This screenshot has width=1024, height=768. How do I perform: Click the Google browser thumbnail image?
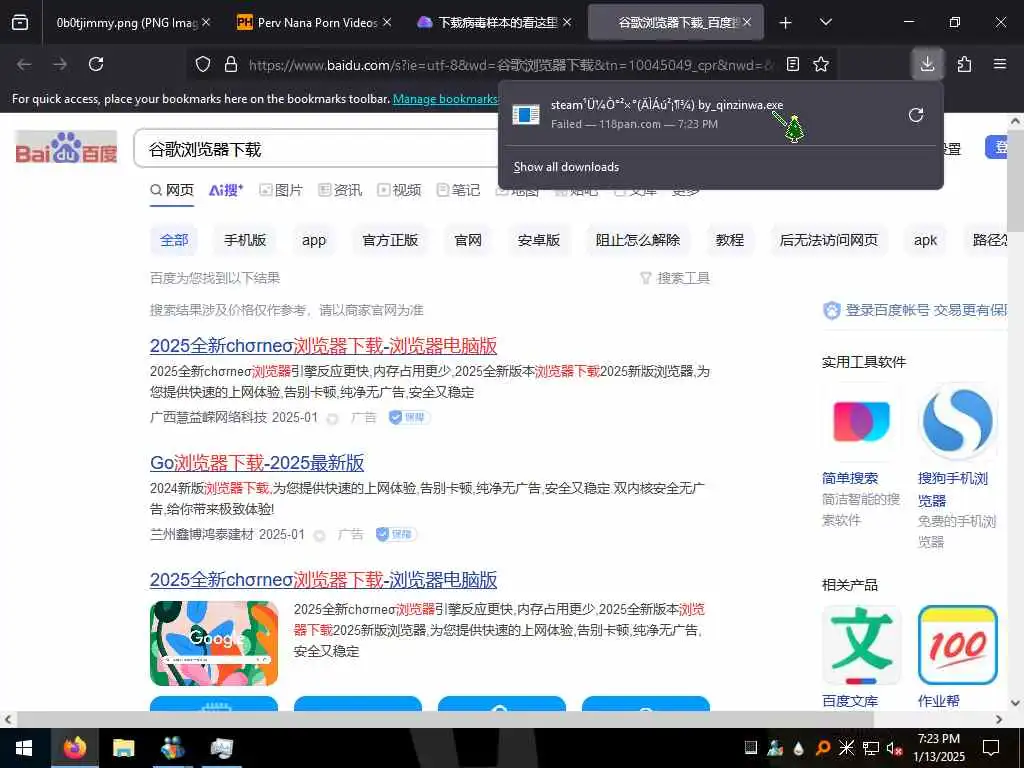pyautogui.click(x=214, y=643)
